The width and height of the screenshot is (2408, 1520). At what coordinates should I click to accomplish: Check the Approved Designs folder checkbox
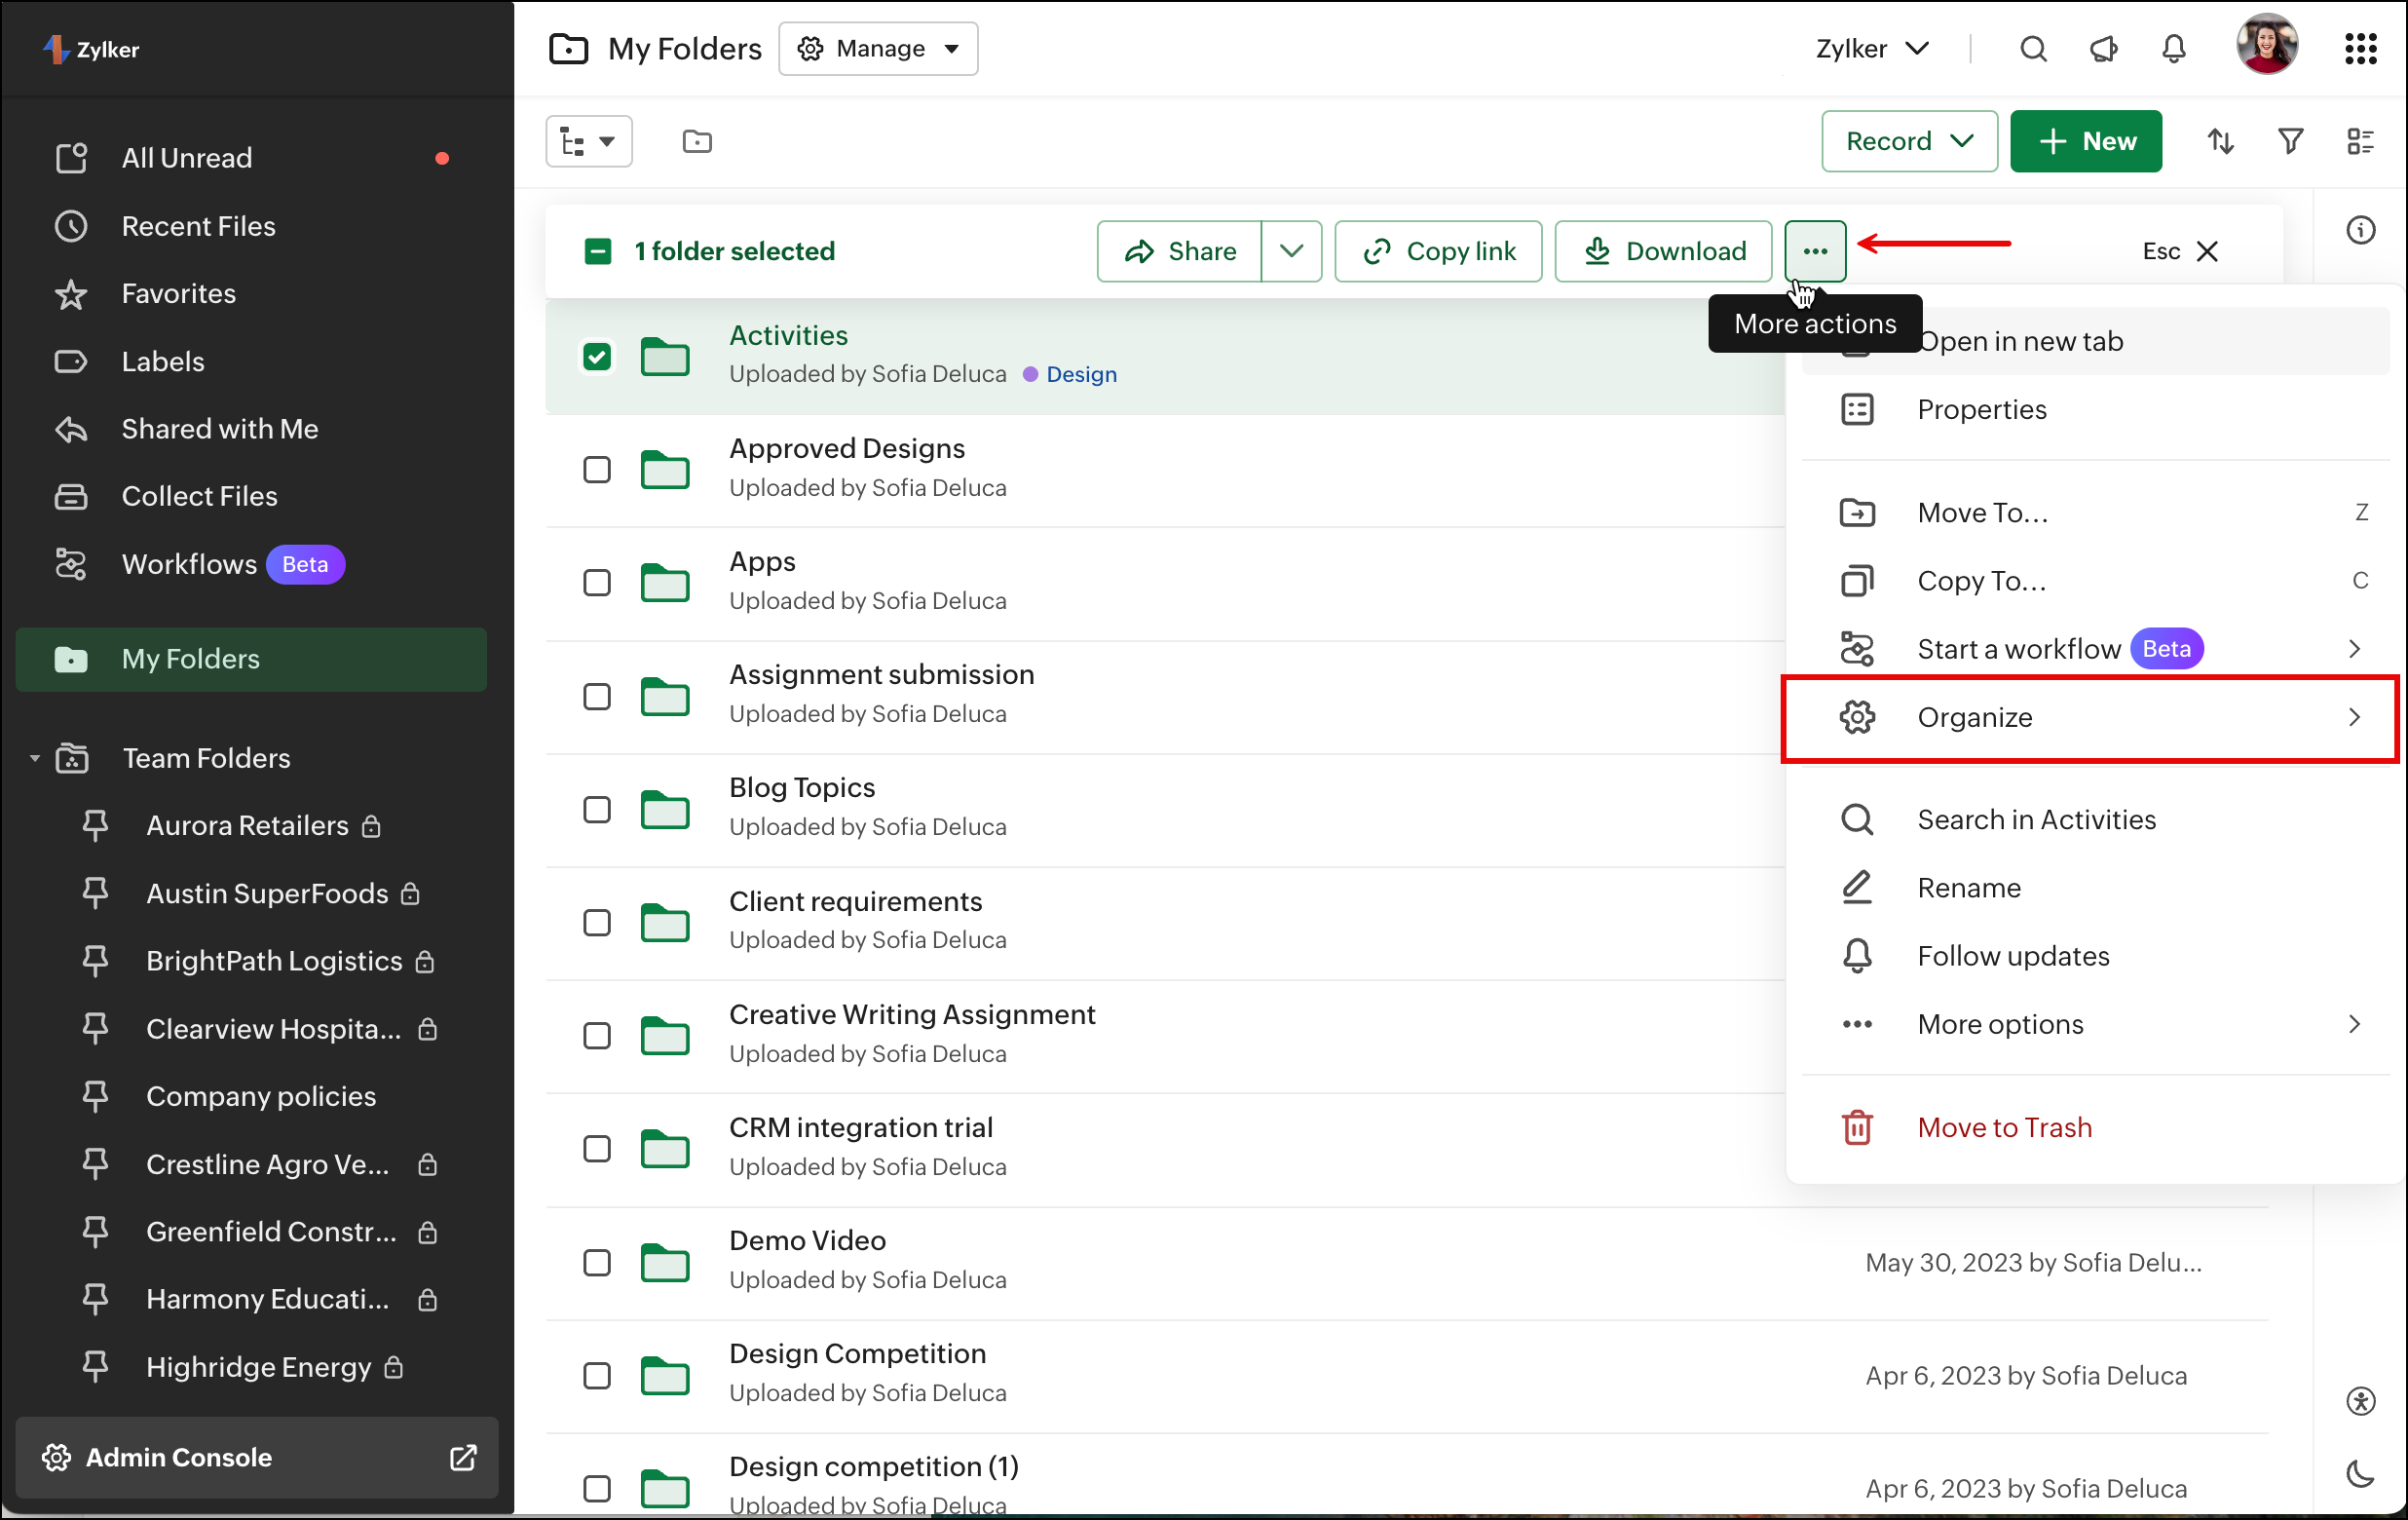pyautogui.click(x=597, y=469)
